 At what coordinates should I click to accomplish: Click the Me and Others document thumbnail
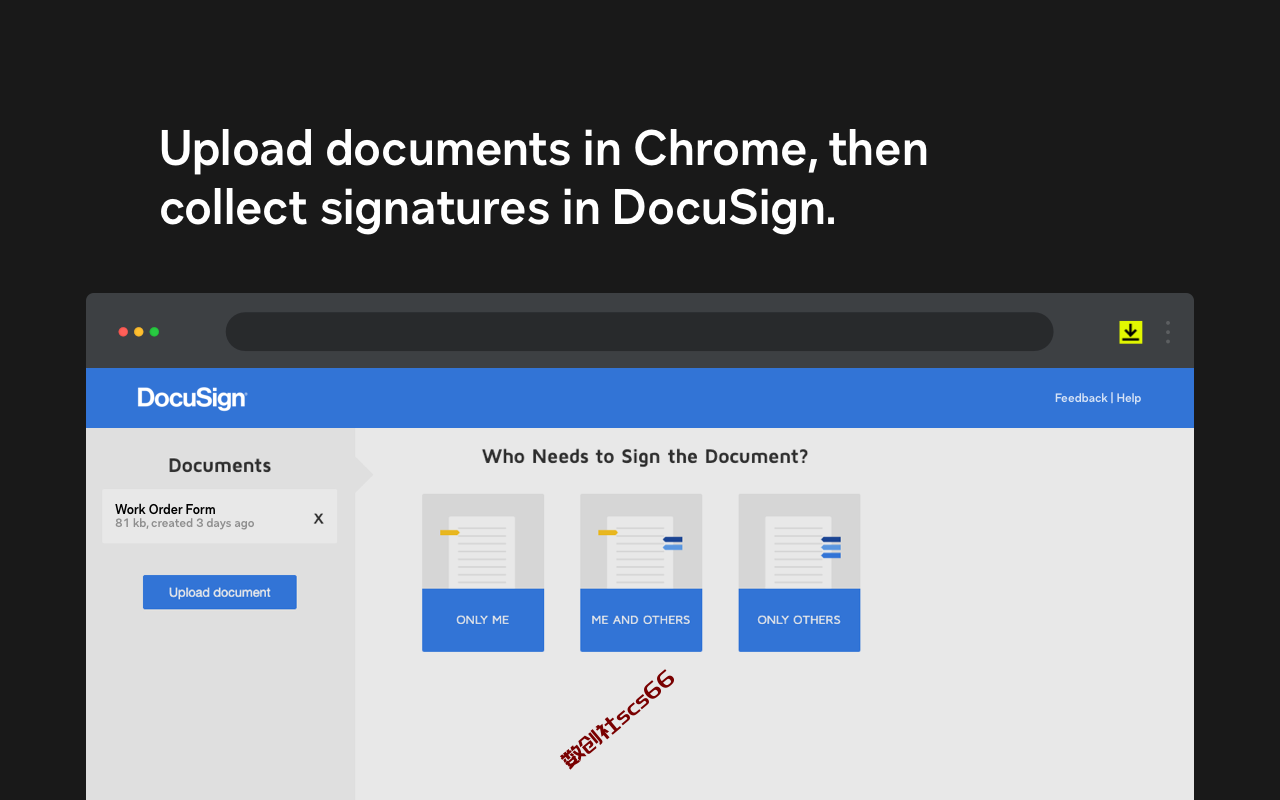tap(641, 541)
